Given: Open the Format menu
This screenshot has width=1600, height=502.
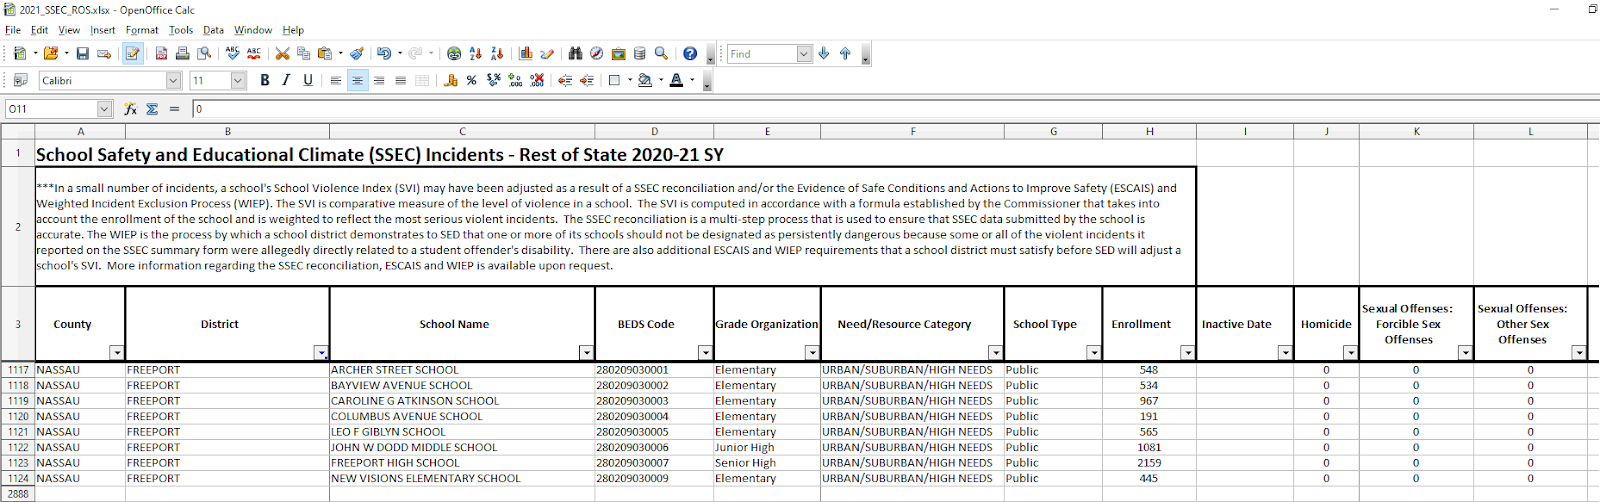Looking at the screenshot, I should click(x=142, y=30).
